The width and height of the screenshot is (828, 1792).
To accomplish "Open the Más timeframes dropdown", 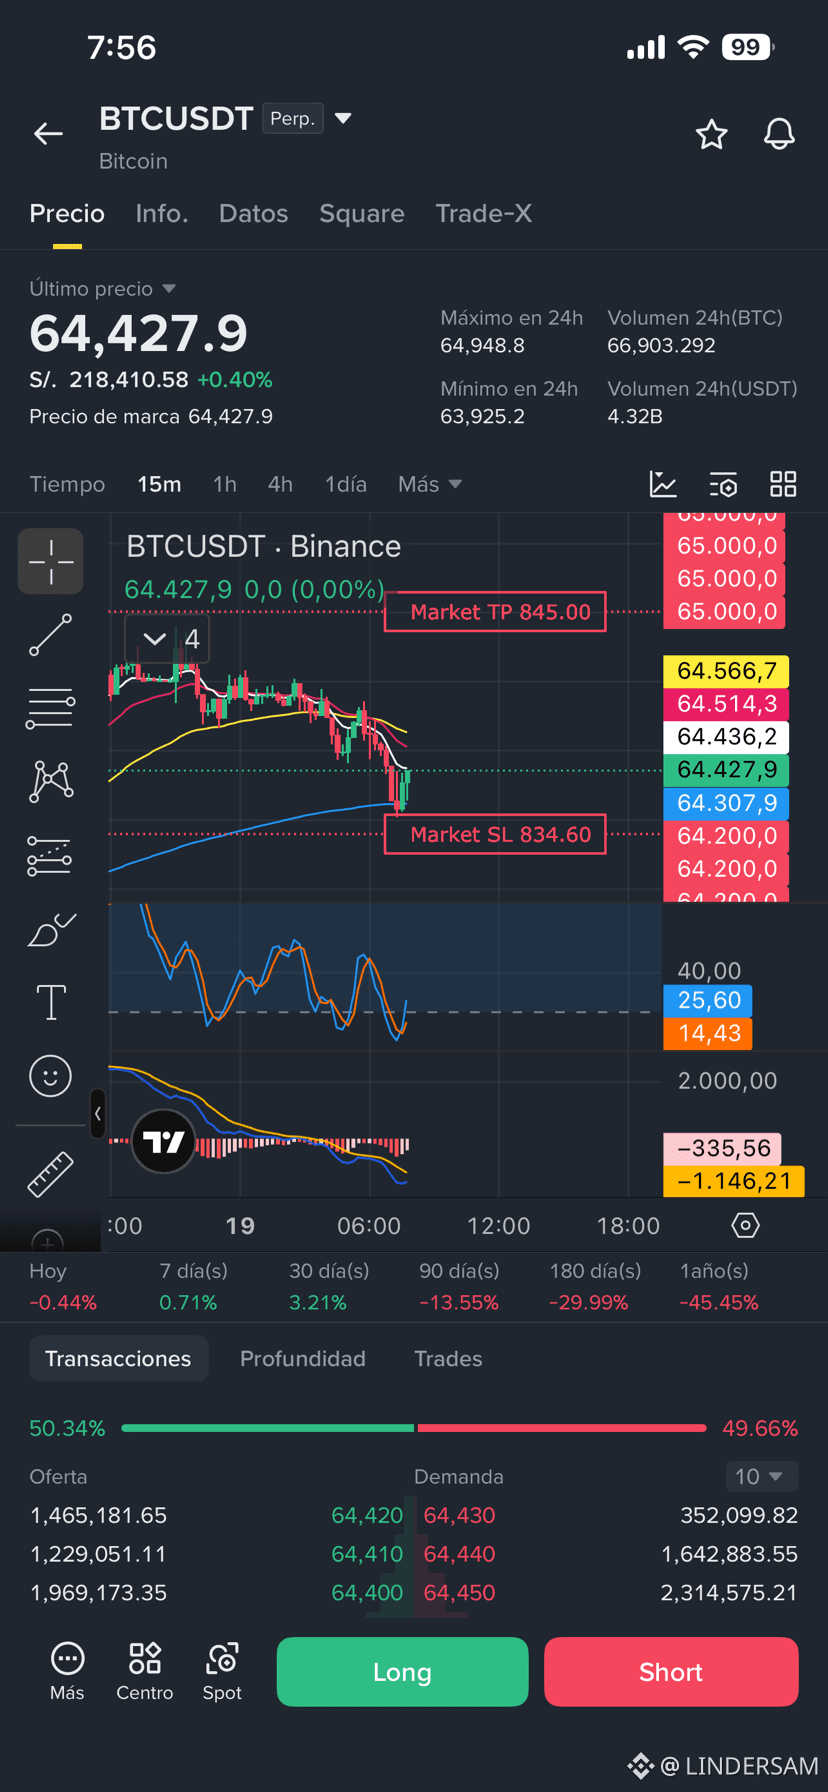I will click(x=430, y=484).
